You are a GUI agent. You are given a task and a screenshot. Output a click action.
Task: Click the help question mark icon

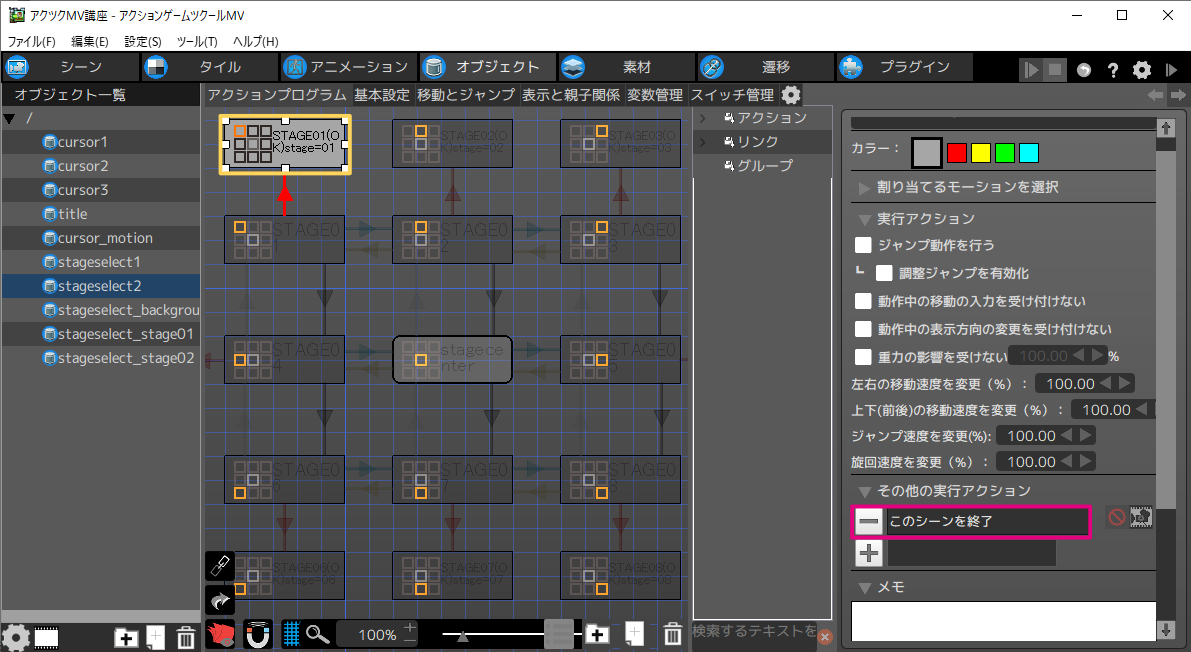pyautogui.click(x=1112, y=70)
